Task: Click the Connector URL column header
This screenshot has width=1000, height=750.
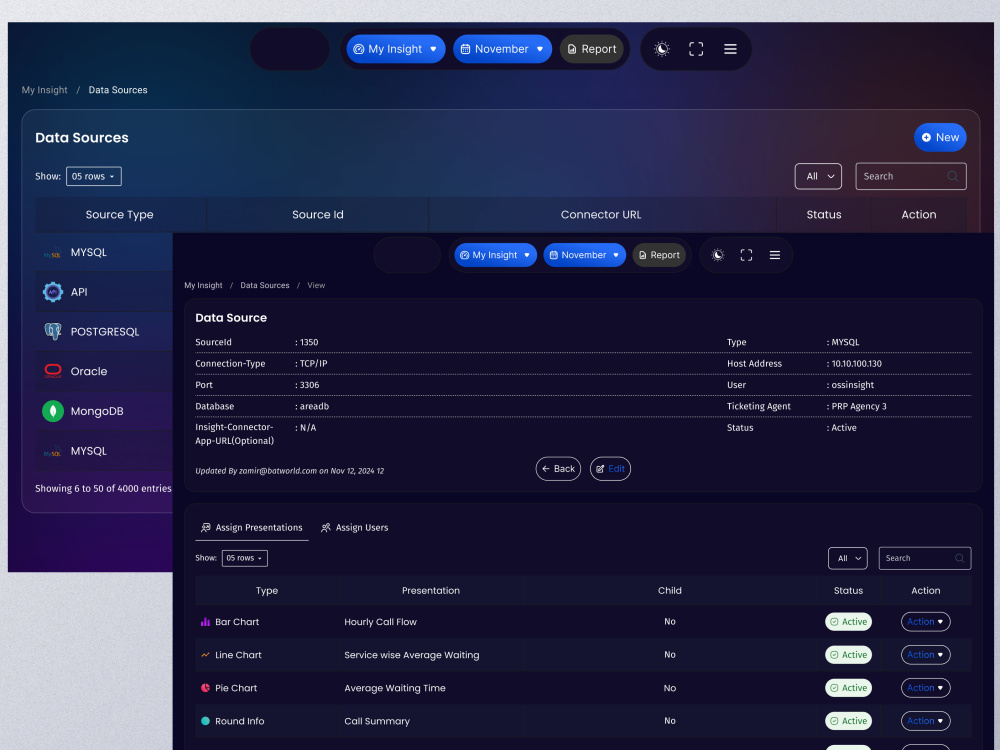Action: (601, 215)
